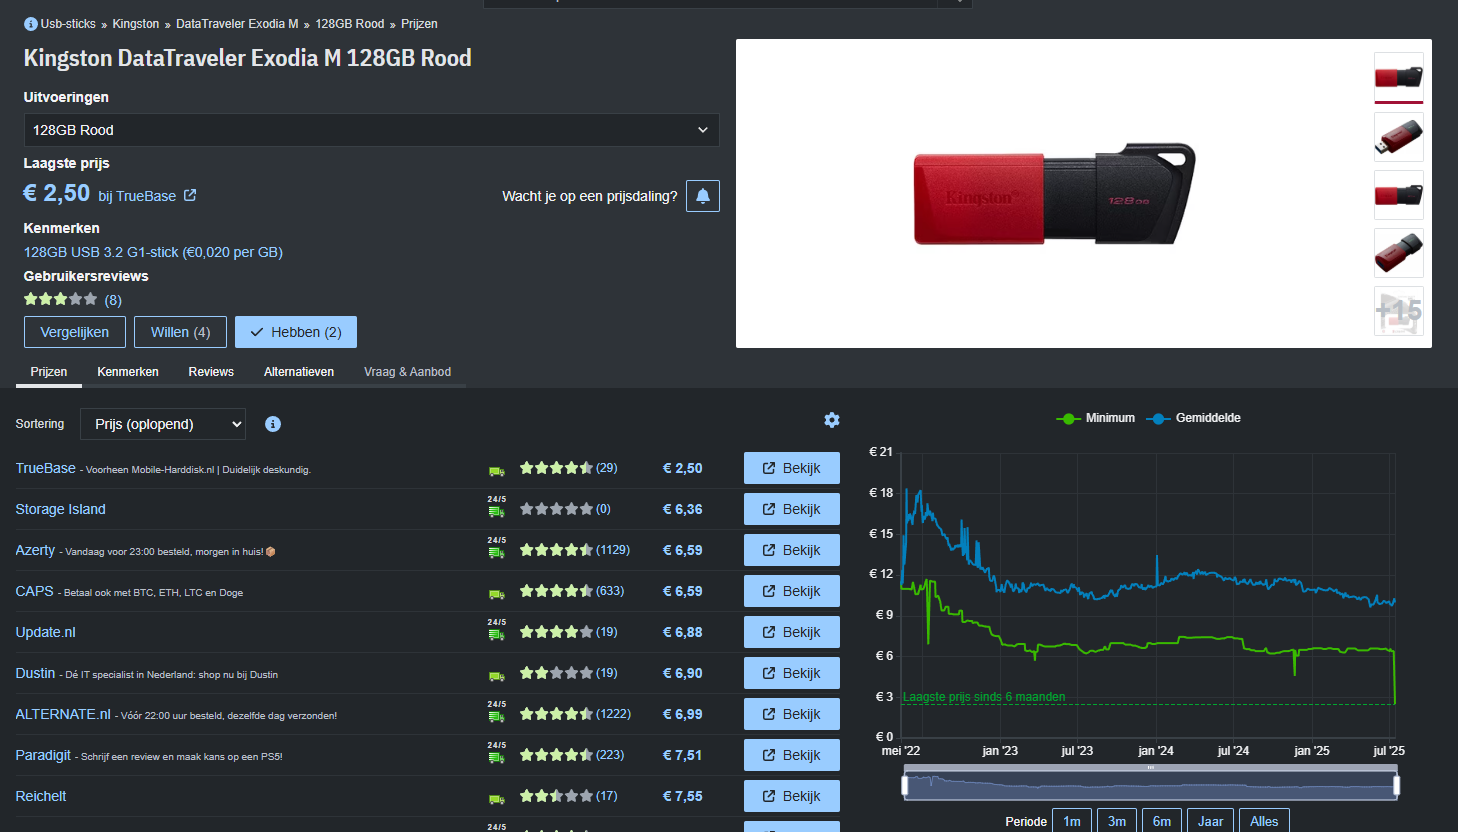The height and width of the screenshot is (832, 1458).
Task: Click the left handle of the chart range slider
Action: click(x=905, y=786)
